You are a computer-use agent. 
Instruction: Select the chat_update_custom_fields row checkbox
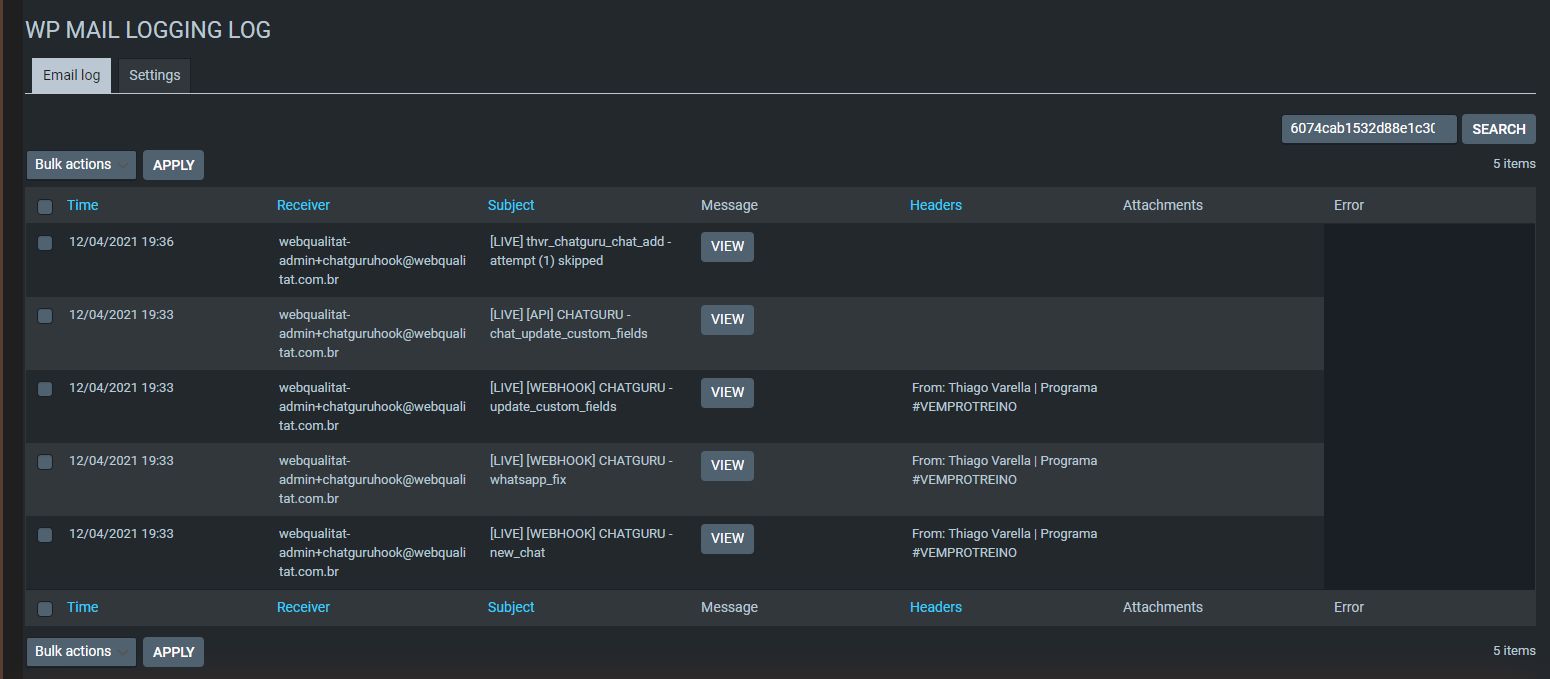(45, 316)
